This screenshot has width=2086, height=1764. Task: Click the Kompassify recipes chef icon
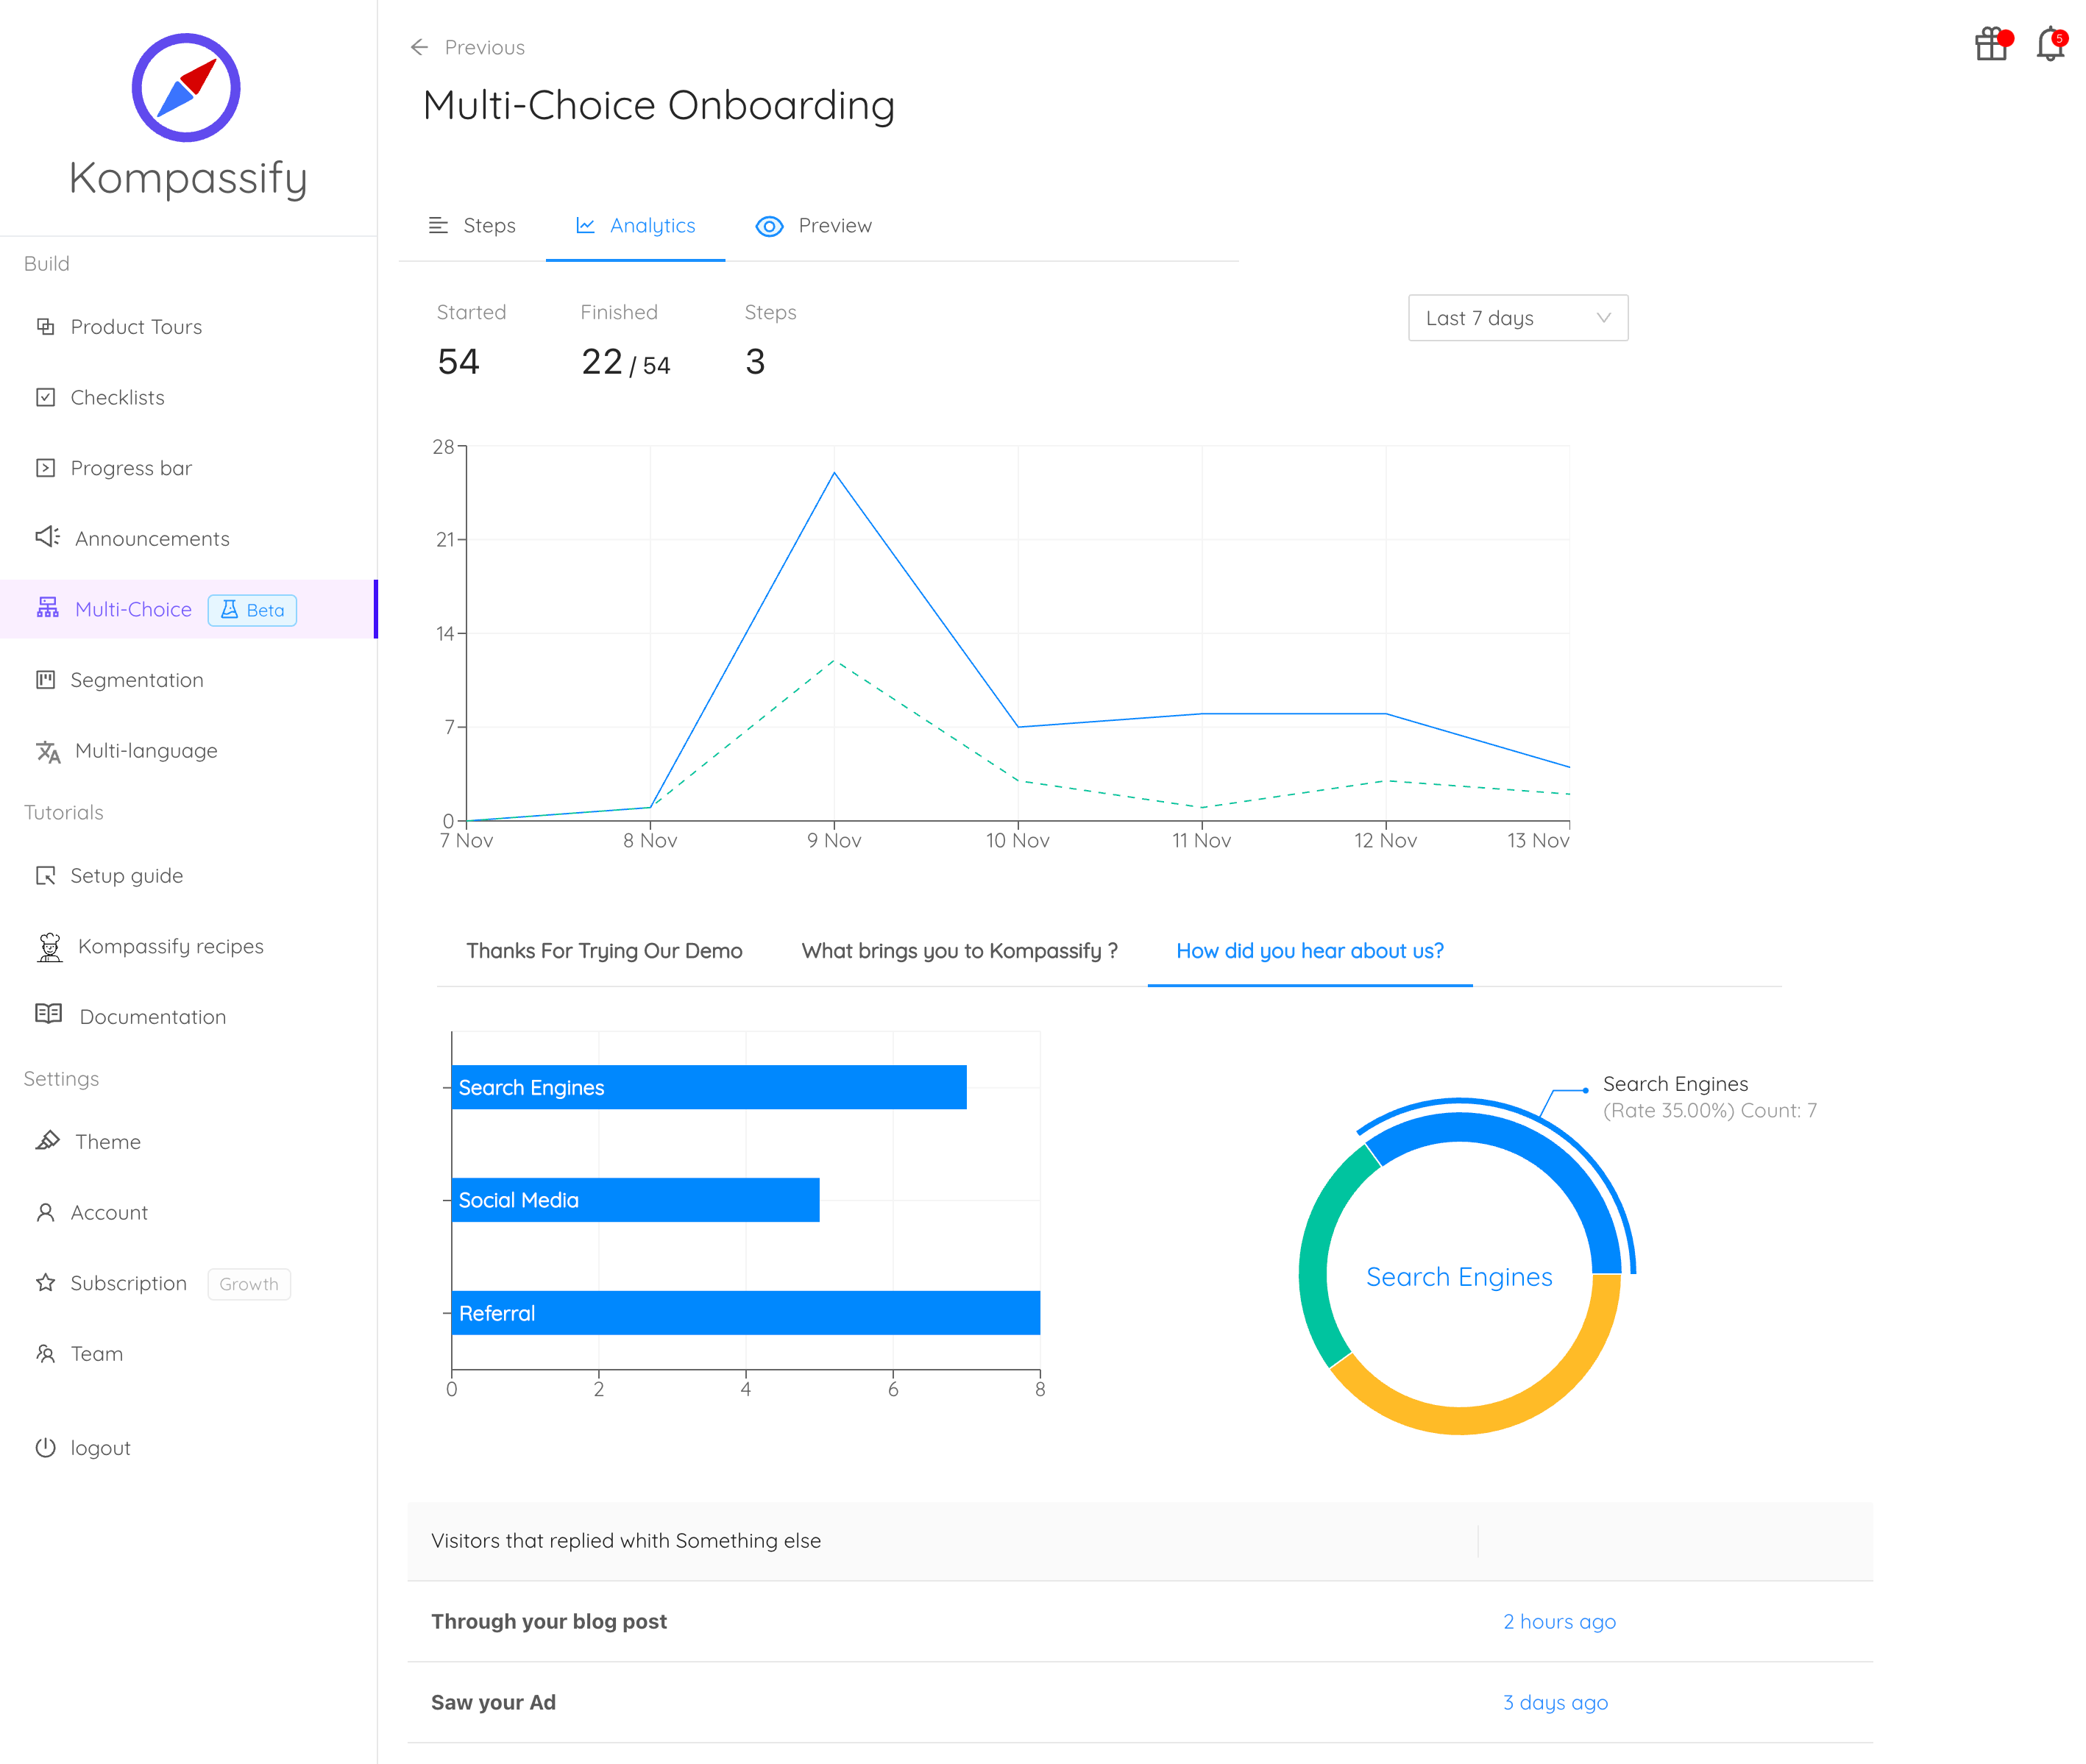(50, 947)
